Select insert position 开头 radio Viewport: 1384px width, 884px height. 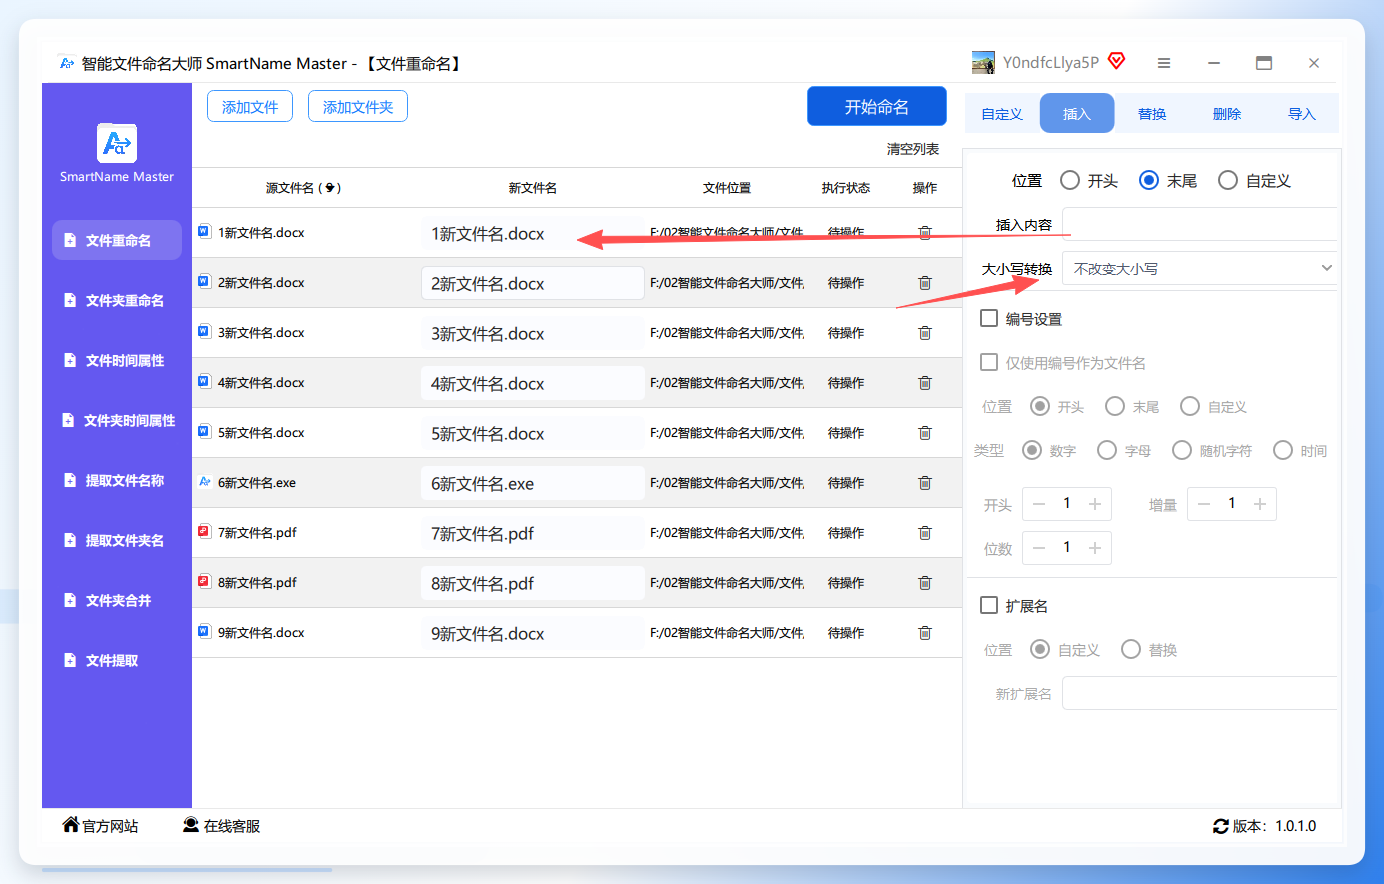pyautogui.click(x=1070, y=180)
